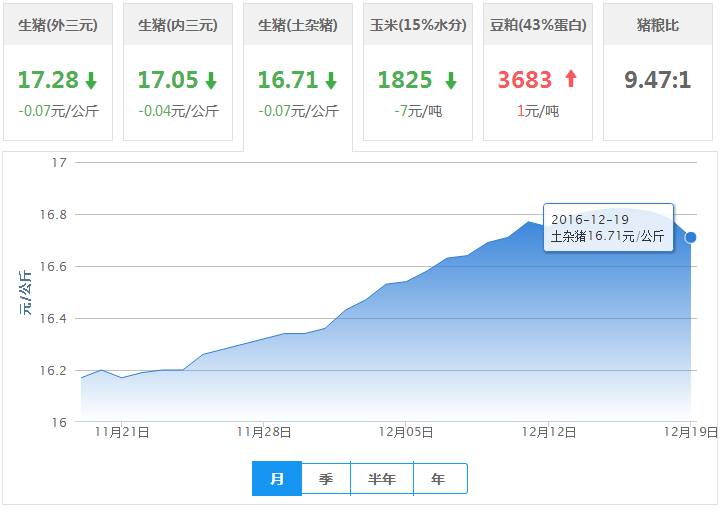Image resolution: width=723 pixels, height=510 pixels.
Task: Click the 12月05日 axis label
Action: pyautogui.click(x=406, y=433)
